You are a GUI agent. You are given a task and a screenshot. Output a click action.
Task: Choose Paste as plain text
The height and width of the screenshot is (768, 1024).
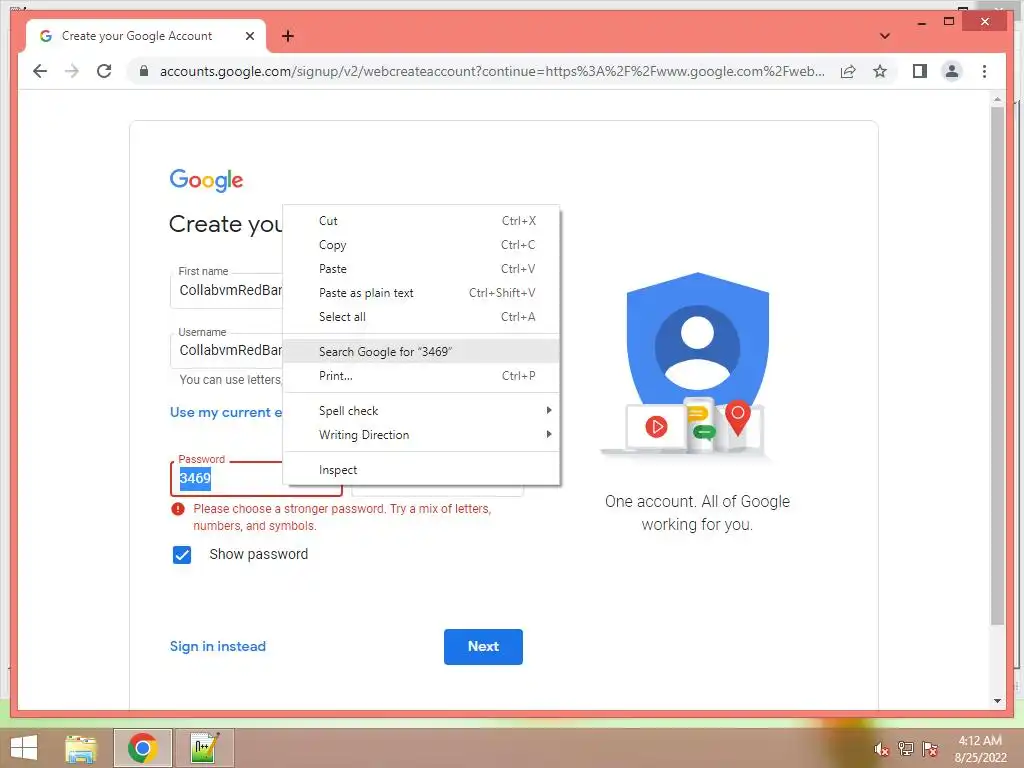tap(421, 293)
